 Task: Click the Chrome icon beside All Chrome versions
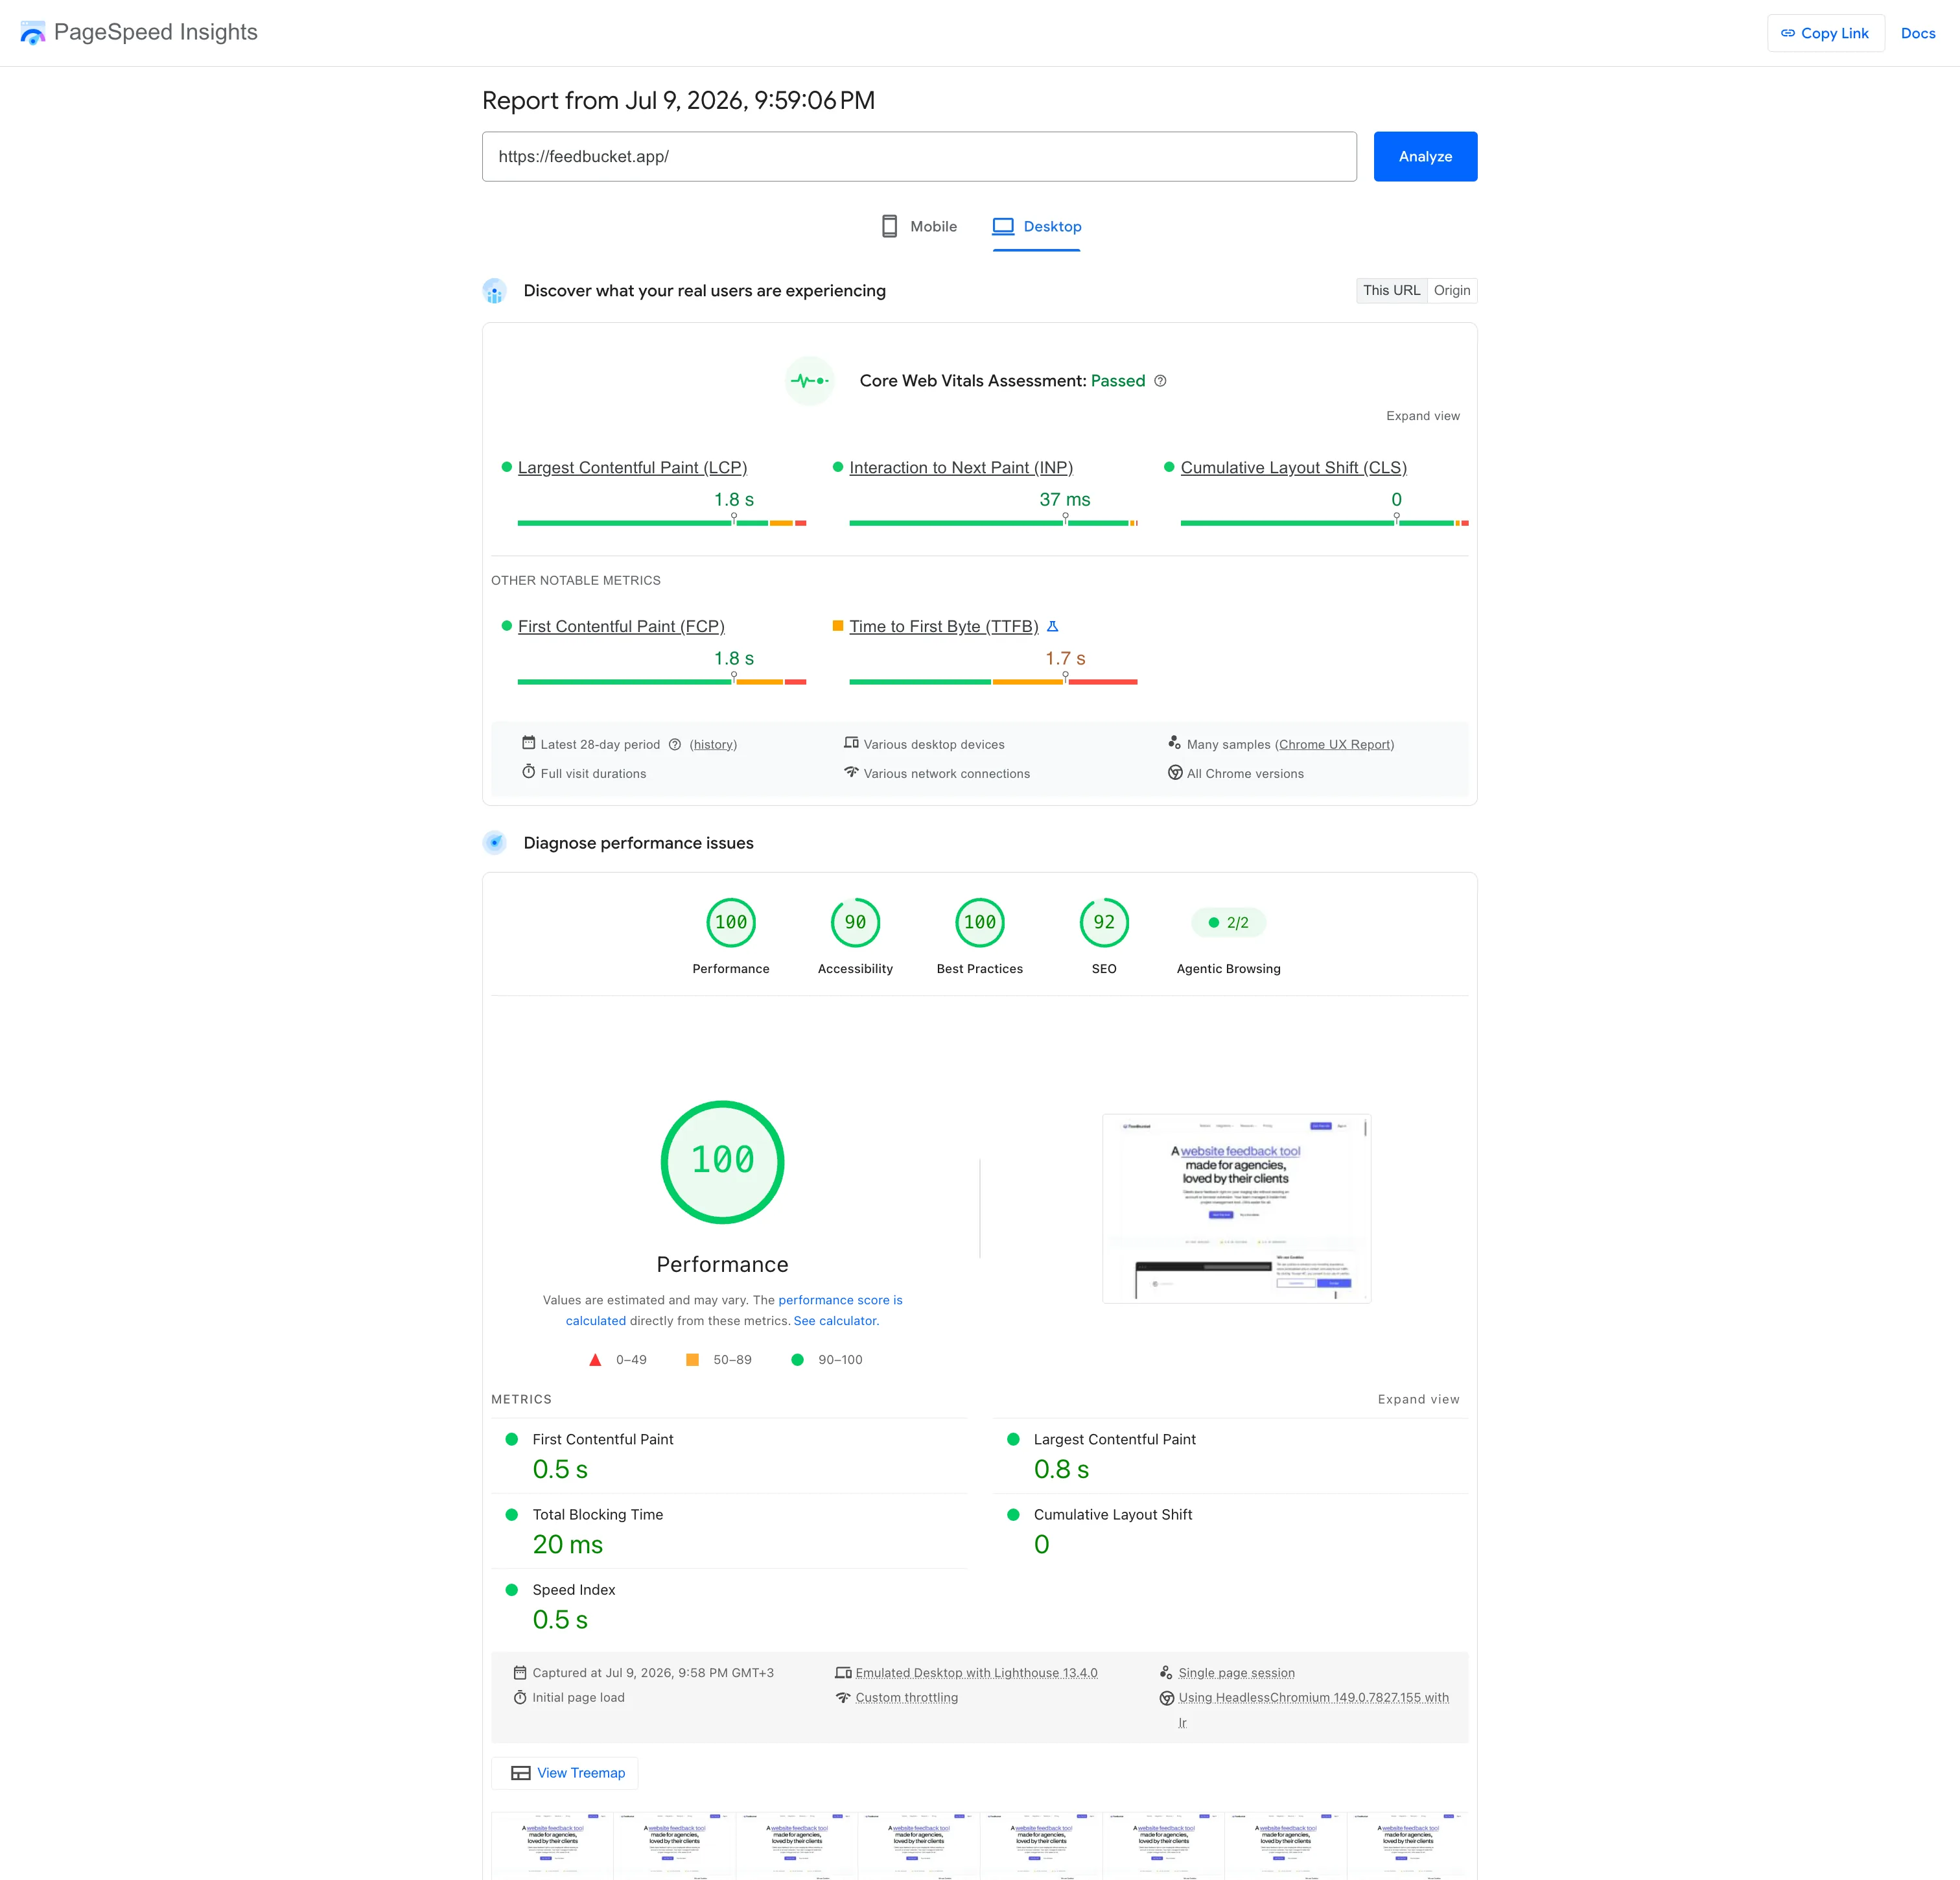coord(1175,773)
